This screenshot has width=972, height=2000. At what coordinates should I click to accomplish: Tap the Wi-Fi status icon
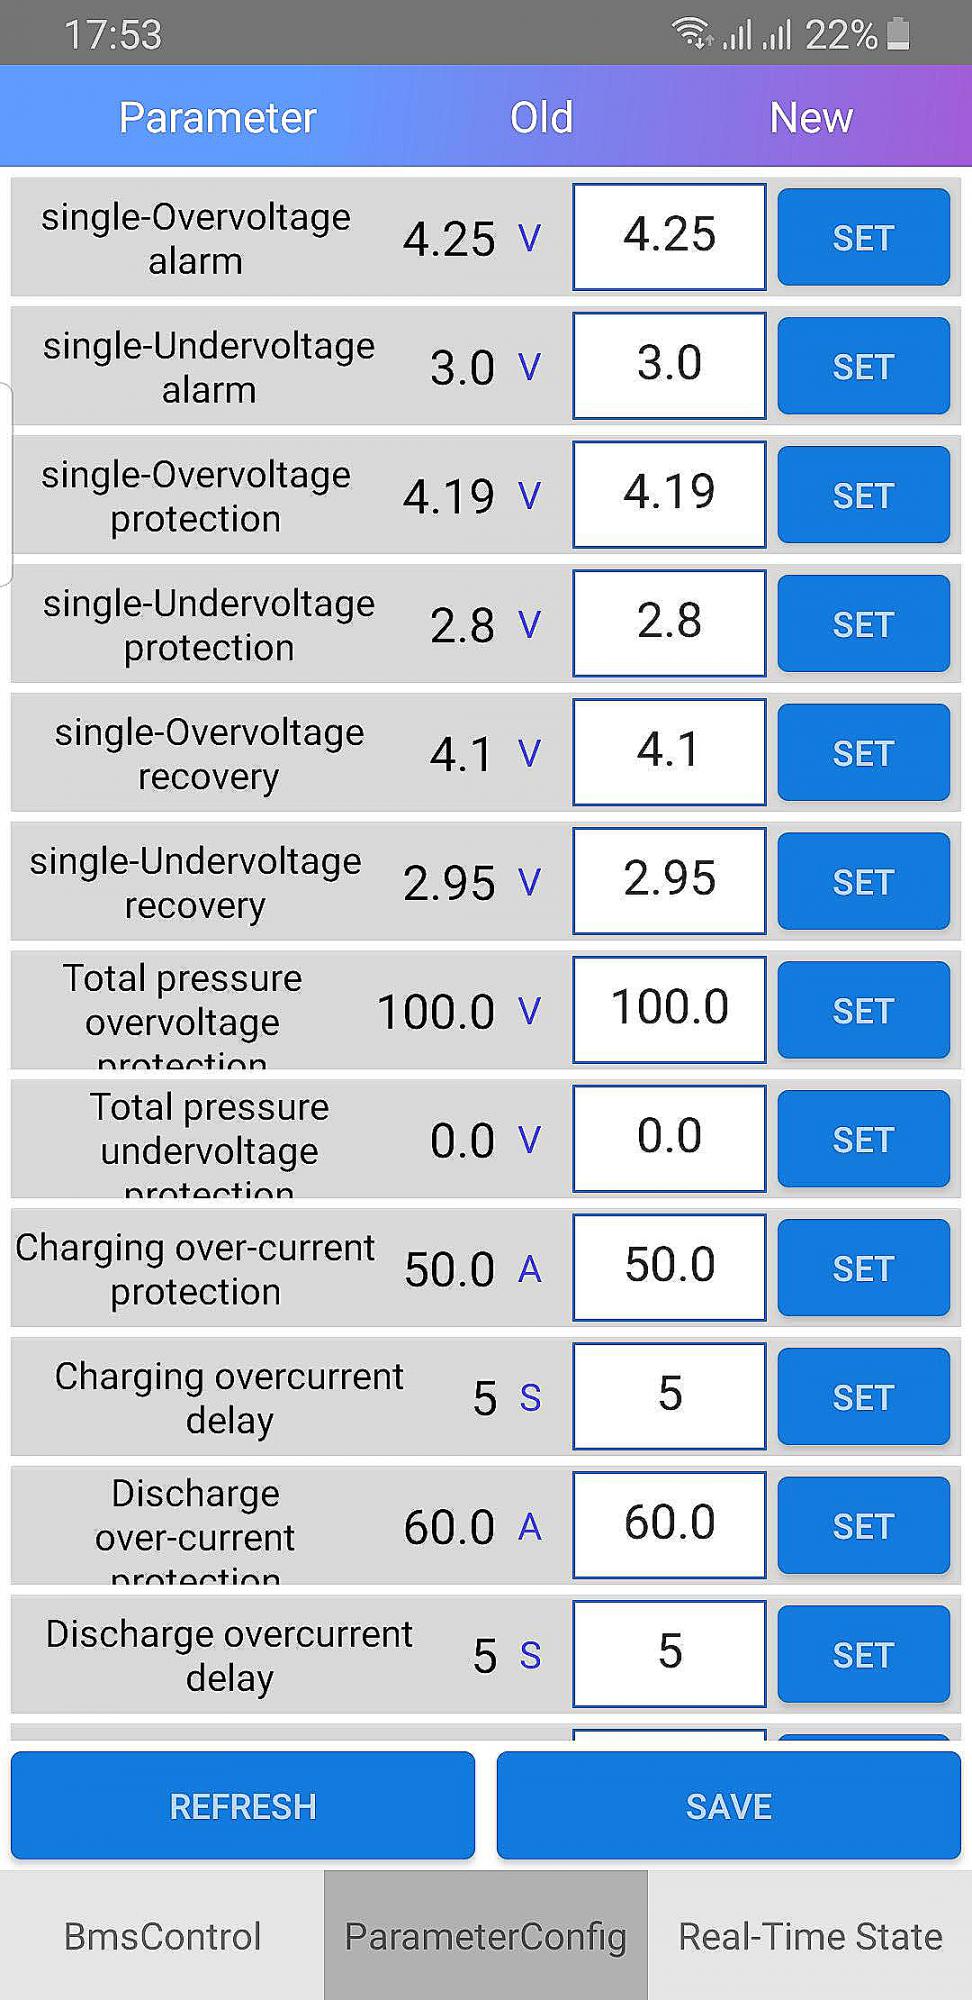pos(692,33)
